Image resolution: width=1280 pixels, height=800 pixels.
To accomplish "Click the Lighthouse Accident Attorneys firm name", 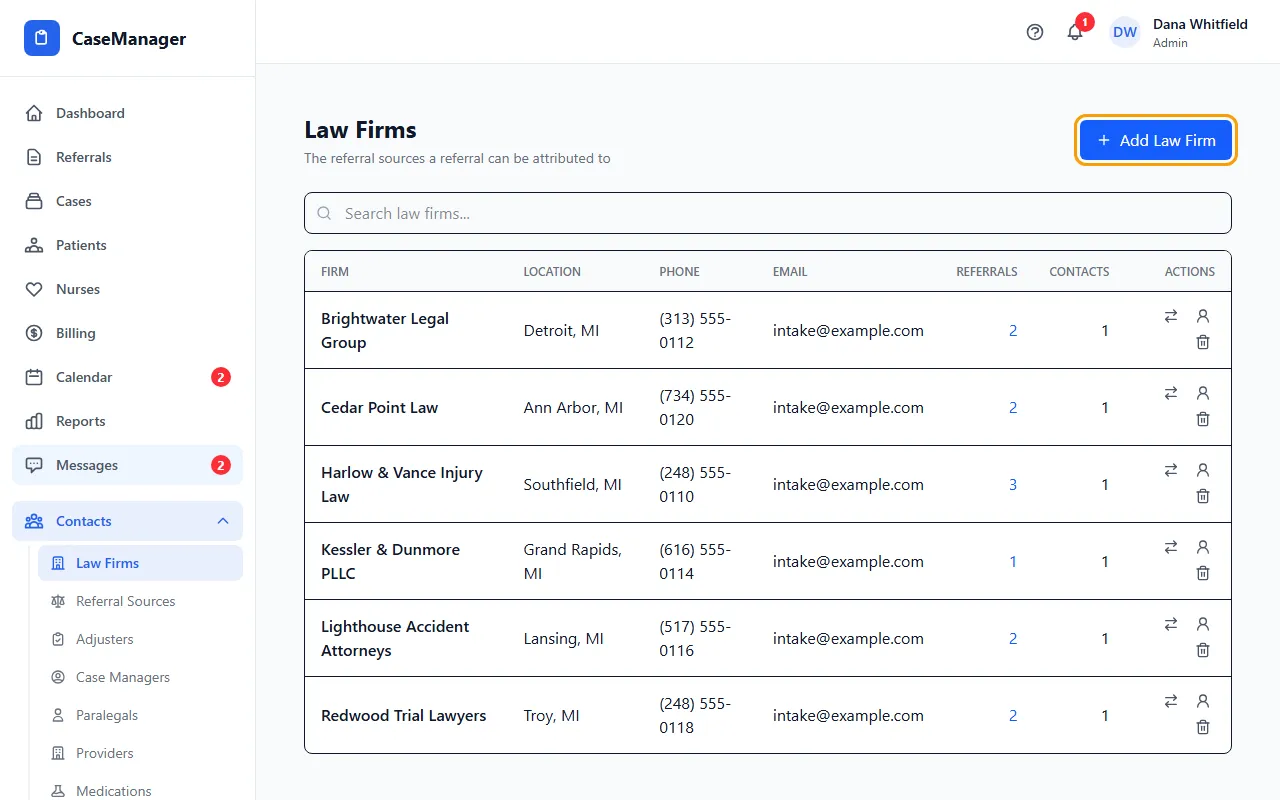I will point(395,638).
